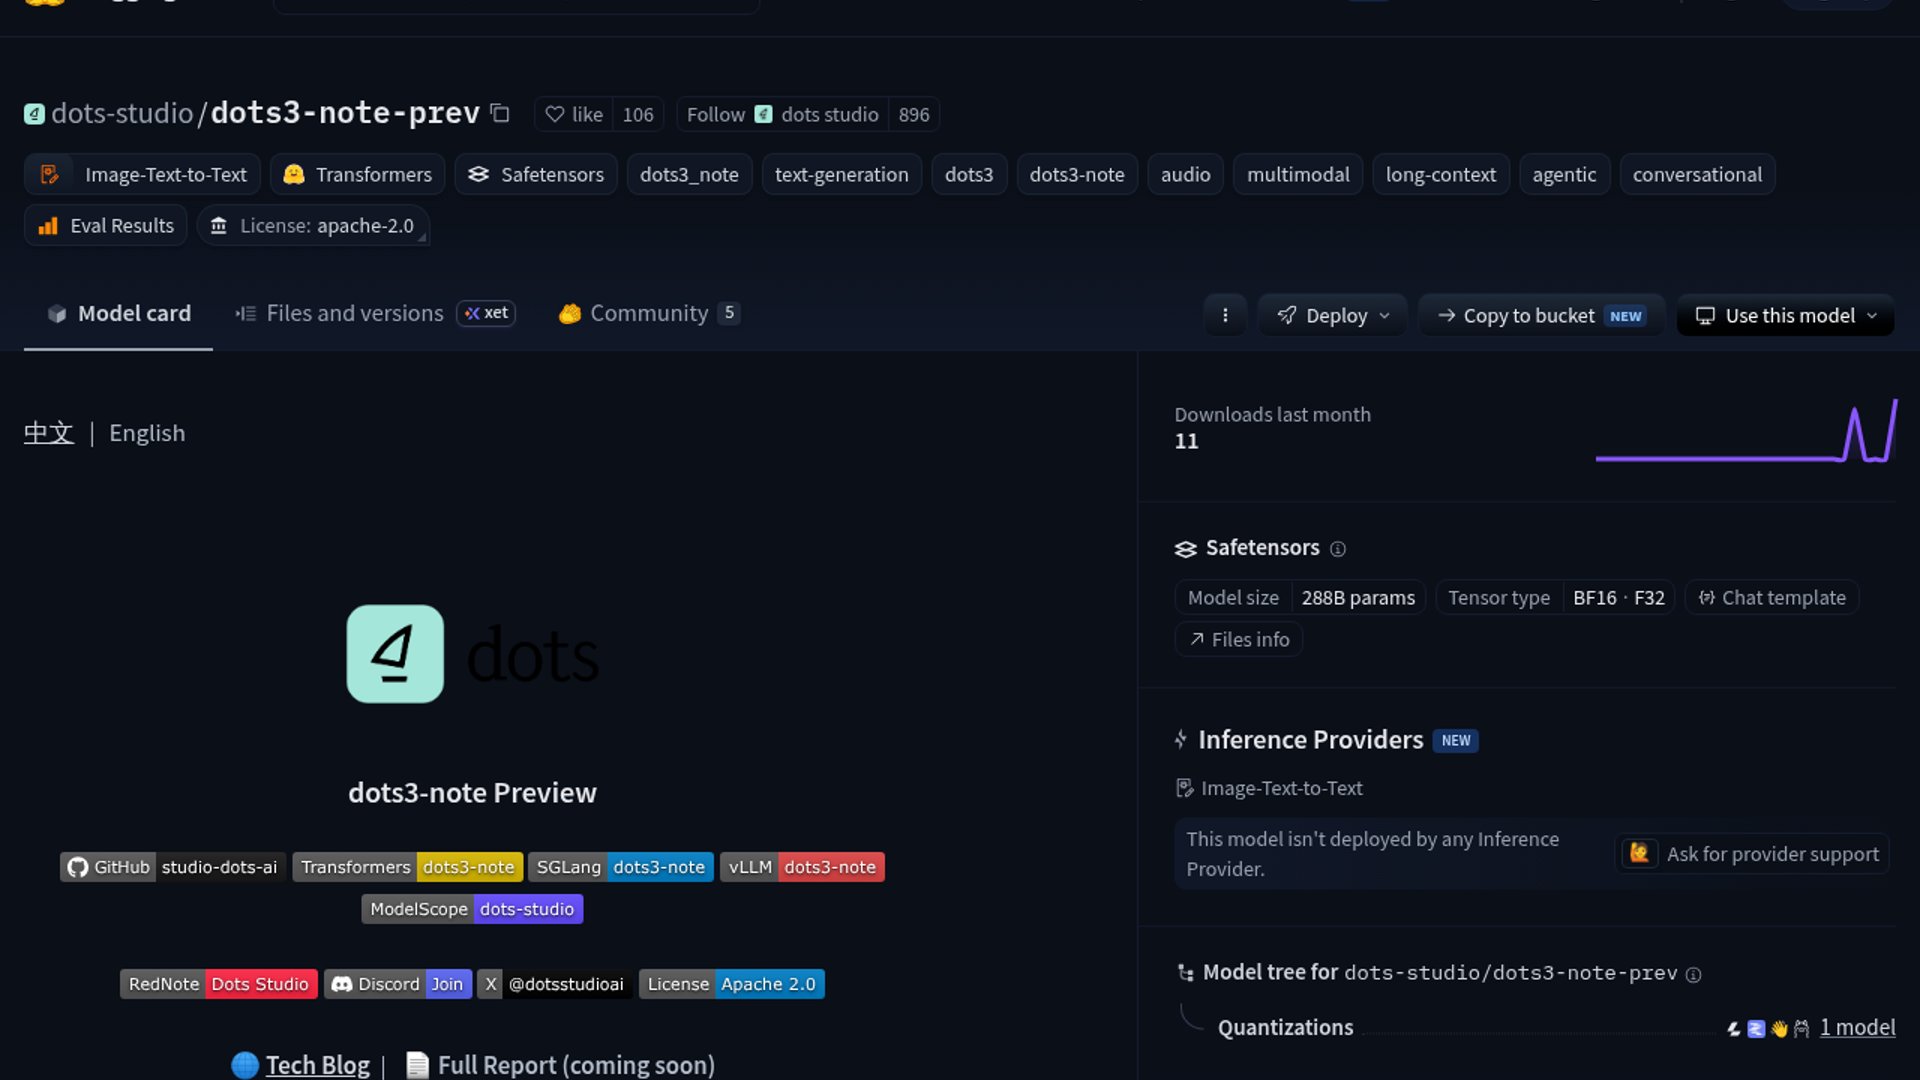Viewport: 1920px width, 1080px height.
Task: Select the multimodal tag
Action: pos(1298,174)
